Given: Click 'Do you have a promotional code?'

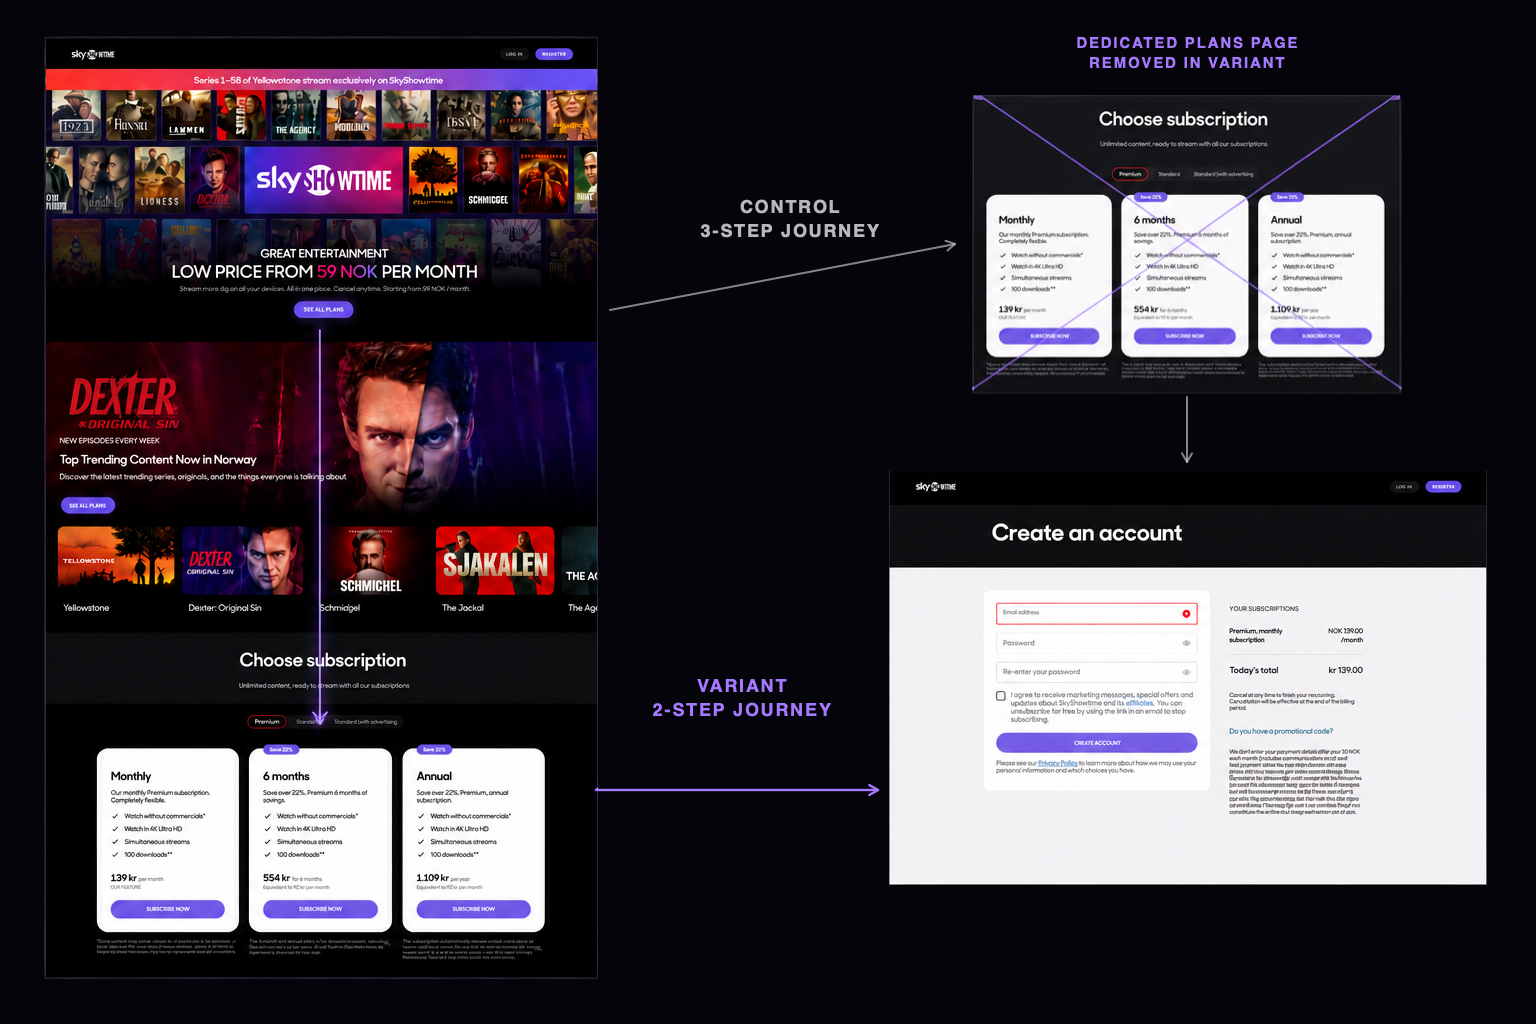Looking at the screenshot, I should (x=1281, y=731).
